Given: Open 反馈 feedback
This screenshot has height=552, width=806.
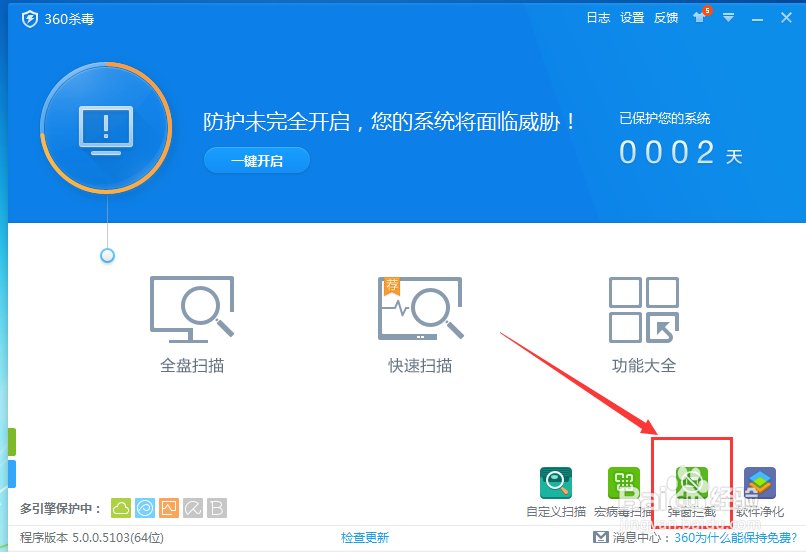Looking at the screenshot, I should coord(666,18).
